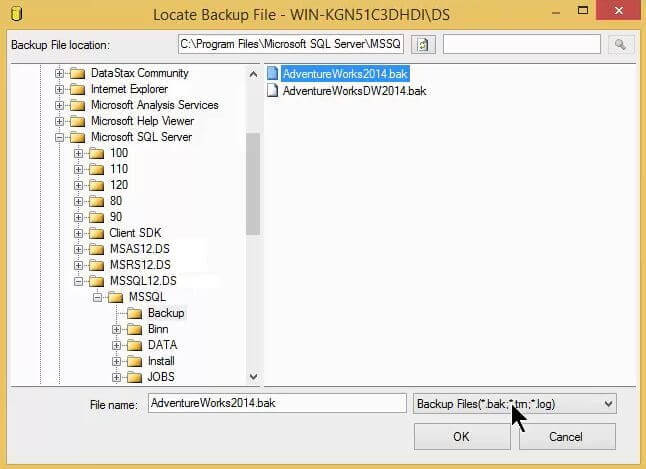Select the JOBS folder label
This screenshot has width=646, height=469.
(161, 377)
